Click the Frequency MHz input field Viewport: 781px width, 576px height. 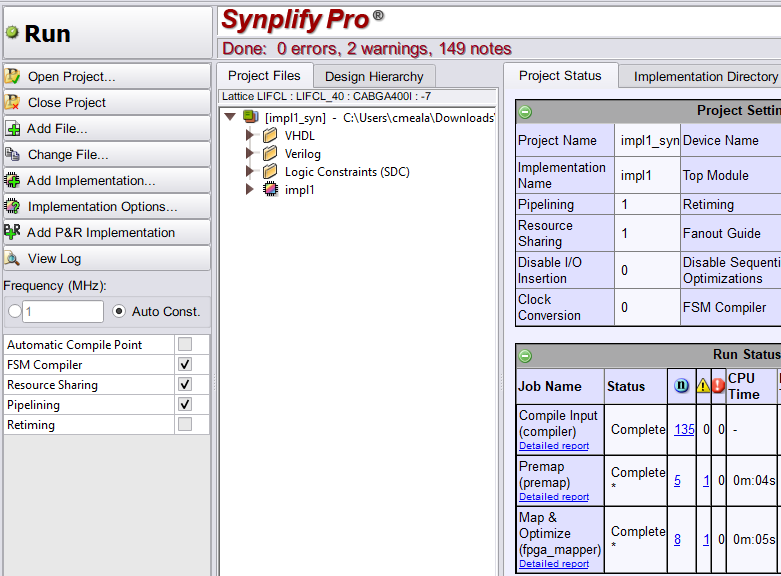(x=63, y=311)
